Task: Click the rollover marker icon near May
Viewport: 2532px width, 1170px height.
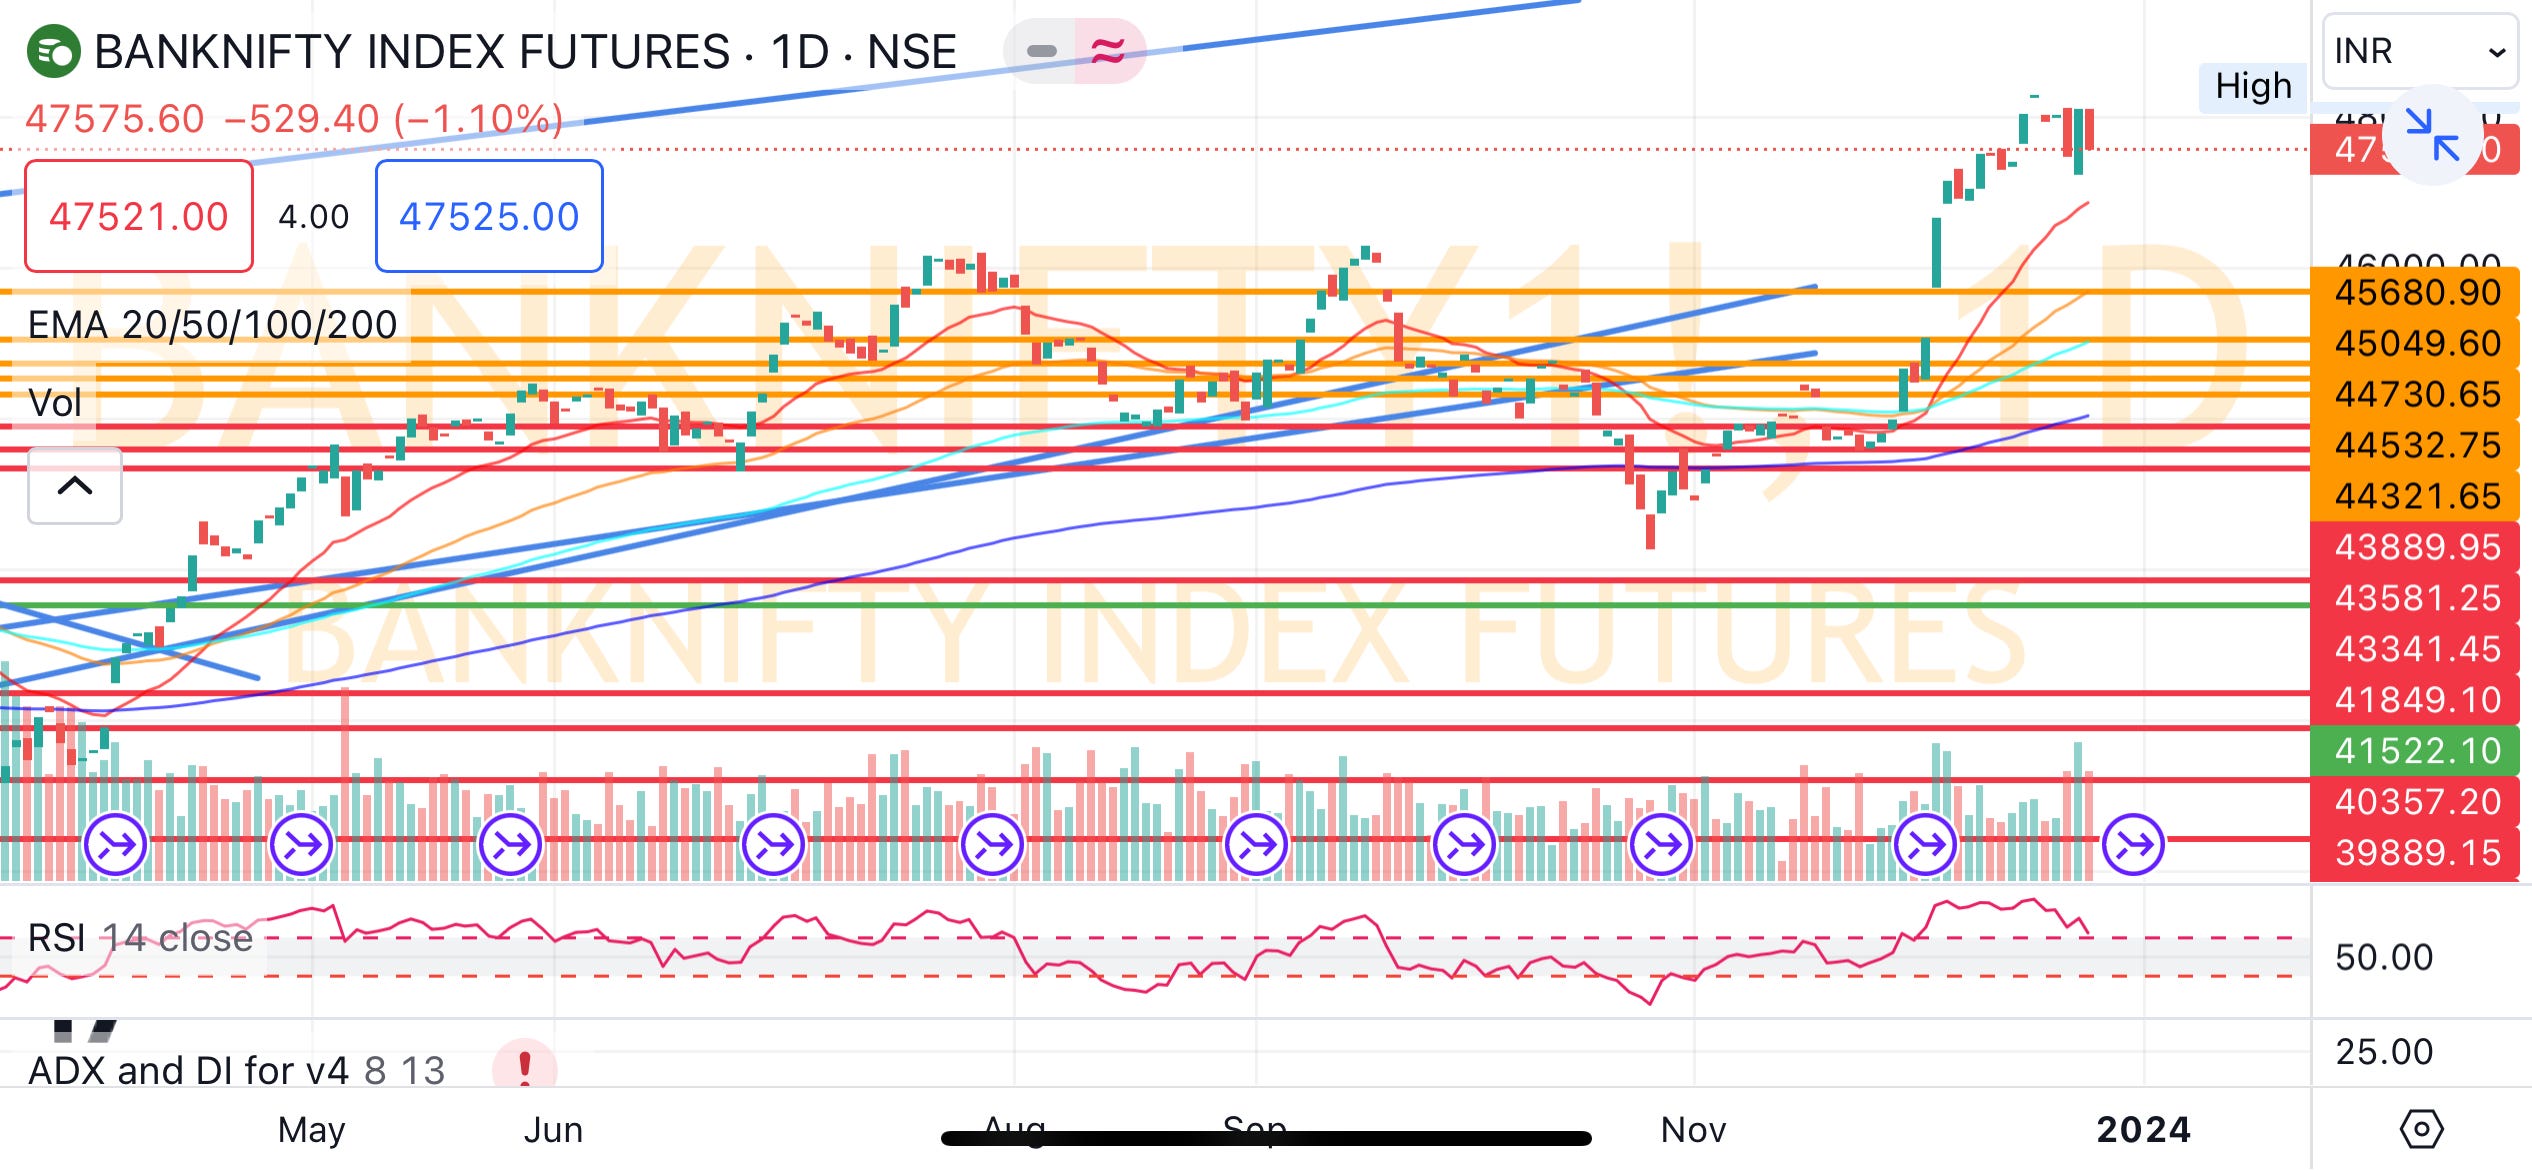Action: coord(301,846)
